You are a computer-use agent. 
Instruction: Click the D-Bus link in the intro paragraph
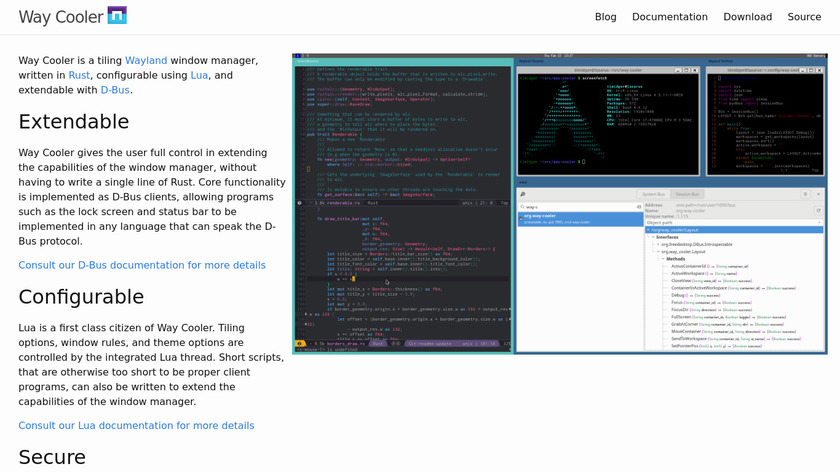[x=115, y=90]
